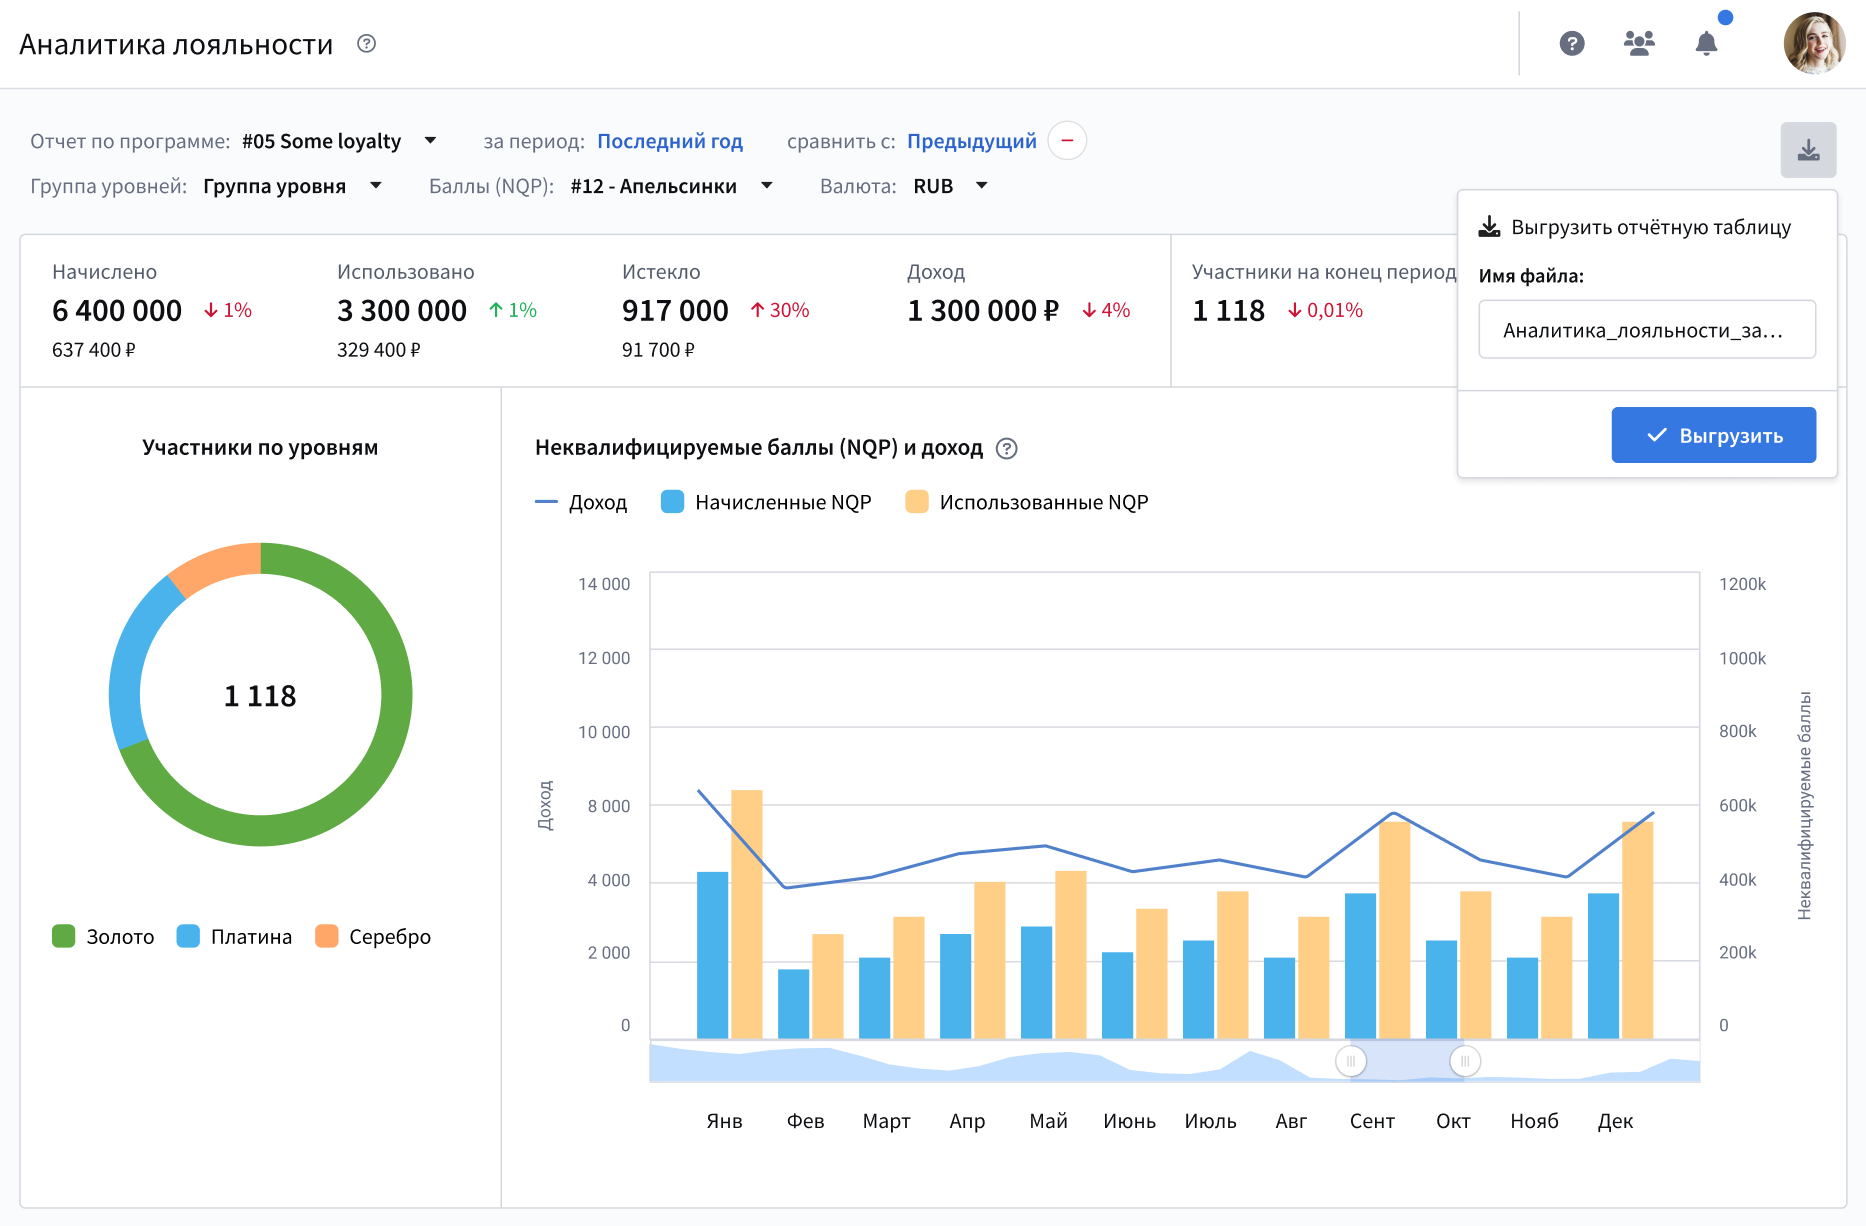Open points dropdown #12 - Апельсинки
Viewport: 1866px width, 1226px height.
click(x=671, y=186)
